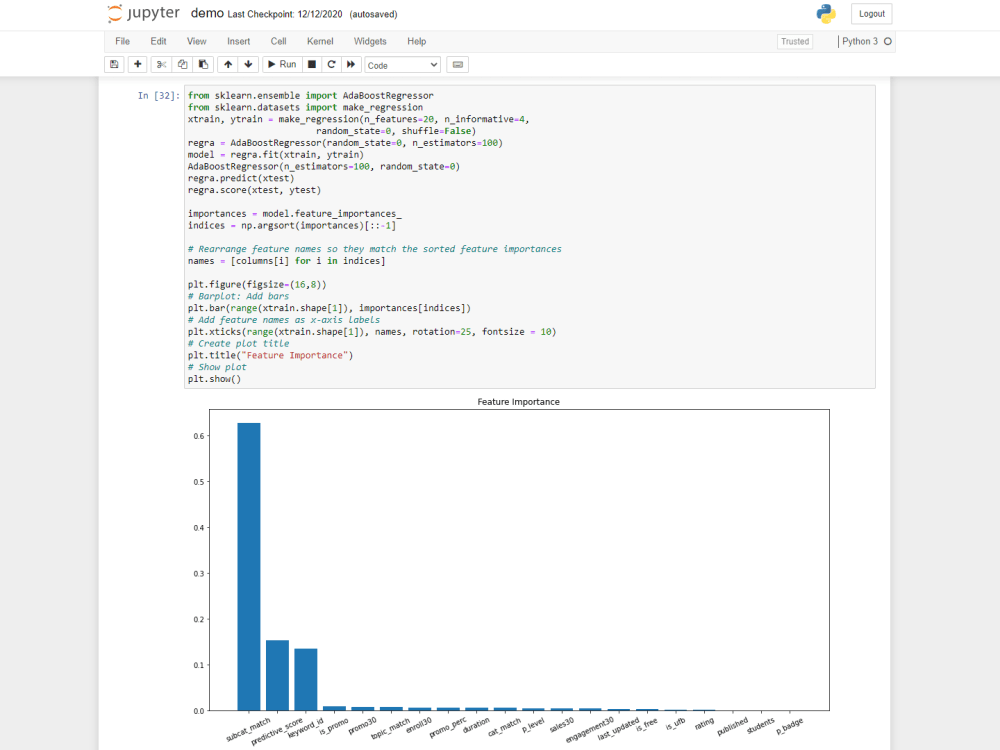Click the Trusted notebook indicator
This screenshot has height=750, width=1000.
tap(795, 41)
